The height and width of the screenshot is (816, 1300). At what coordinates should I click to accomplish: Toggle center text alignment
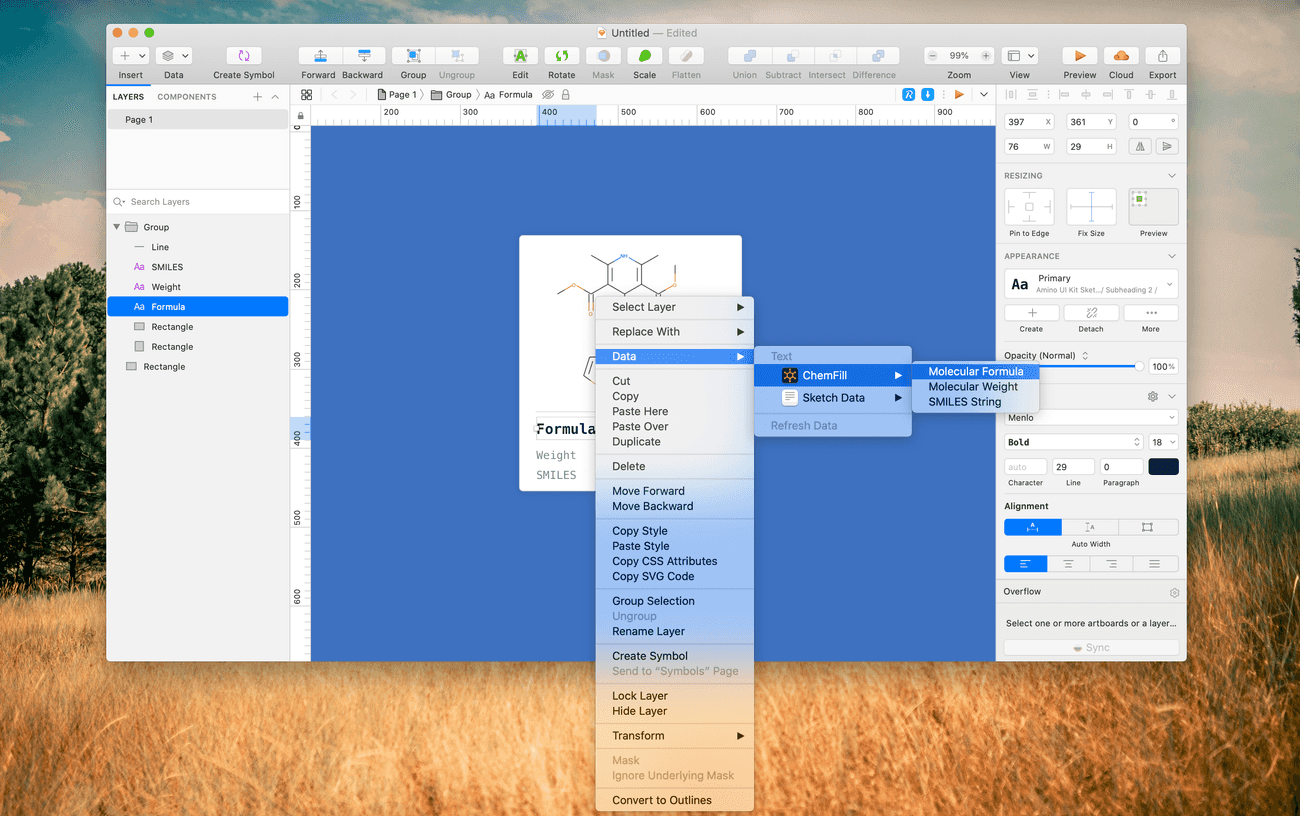pos(1068,563)
